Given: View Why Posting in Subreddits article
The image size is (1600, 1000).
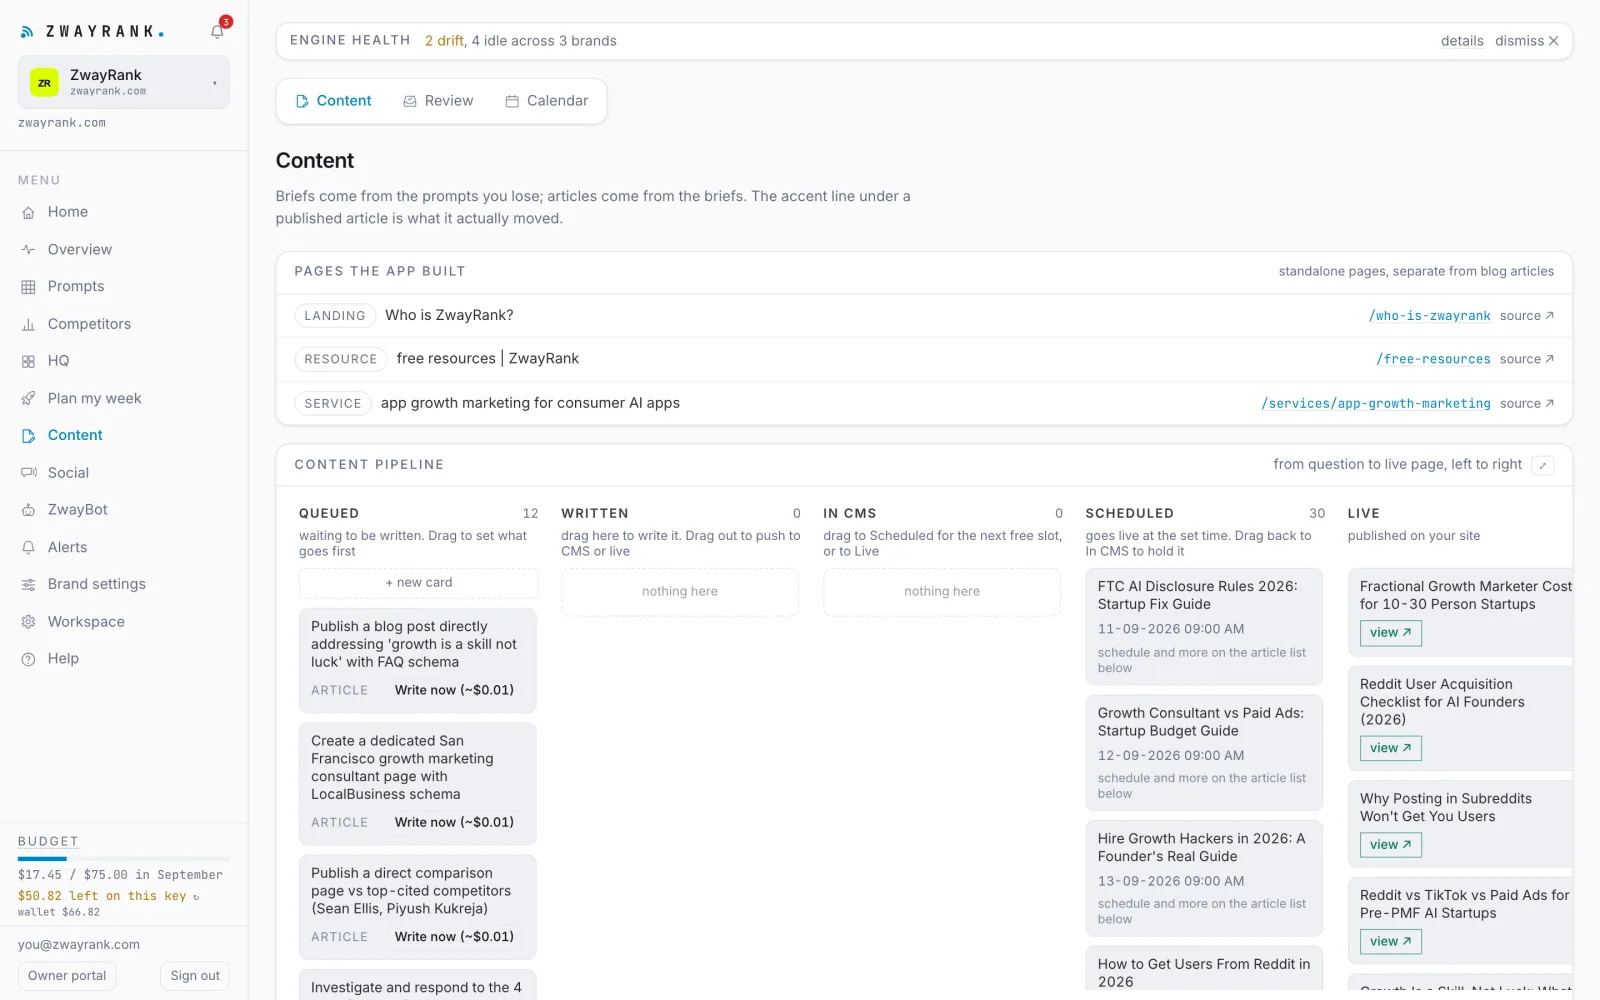Looking at the screenshot, I should (x=1390, y=845).
